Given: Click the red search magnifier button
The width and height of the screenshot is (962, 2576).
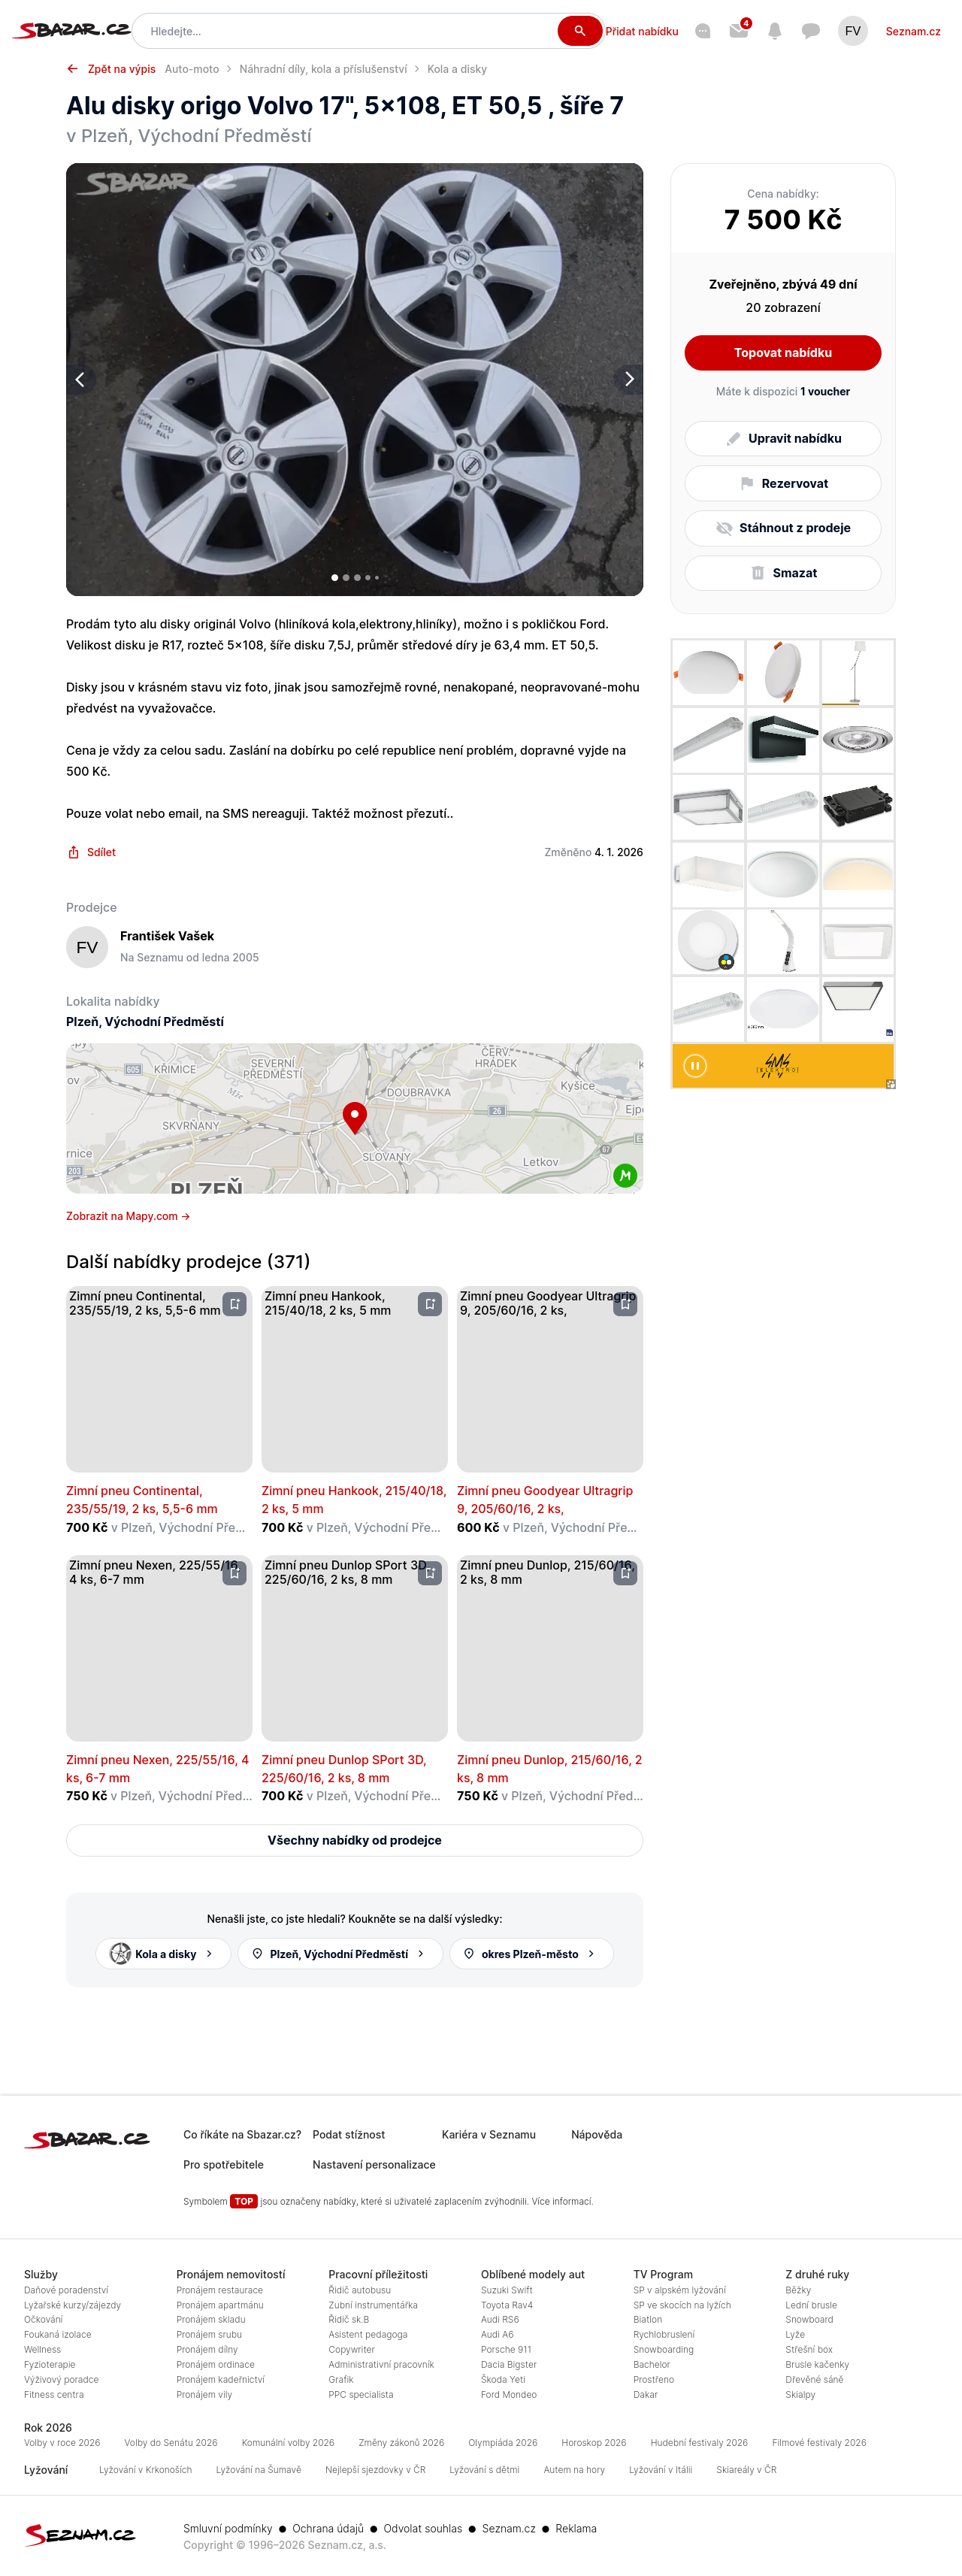Looking at the screenshot, I should (x=579, y=31).
